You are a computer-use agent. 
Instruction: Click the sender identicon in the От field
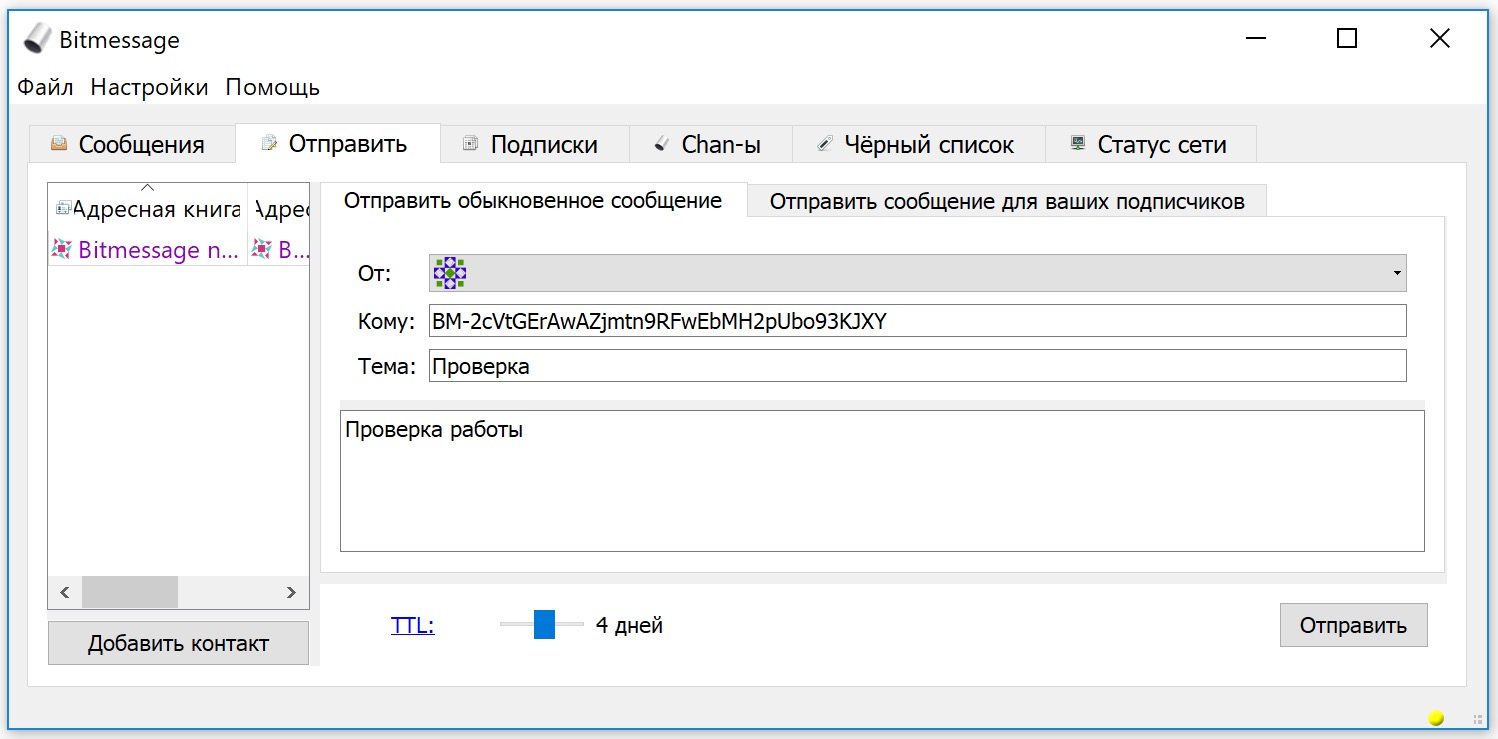(450, 273)
